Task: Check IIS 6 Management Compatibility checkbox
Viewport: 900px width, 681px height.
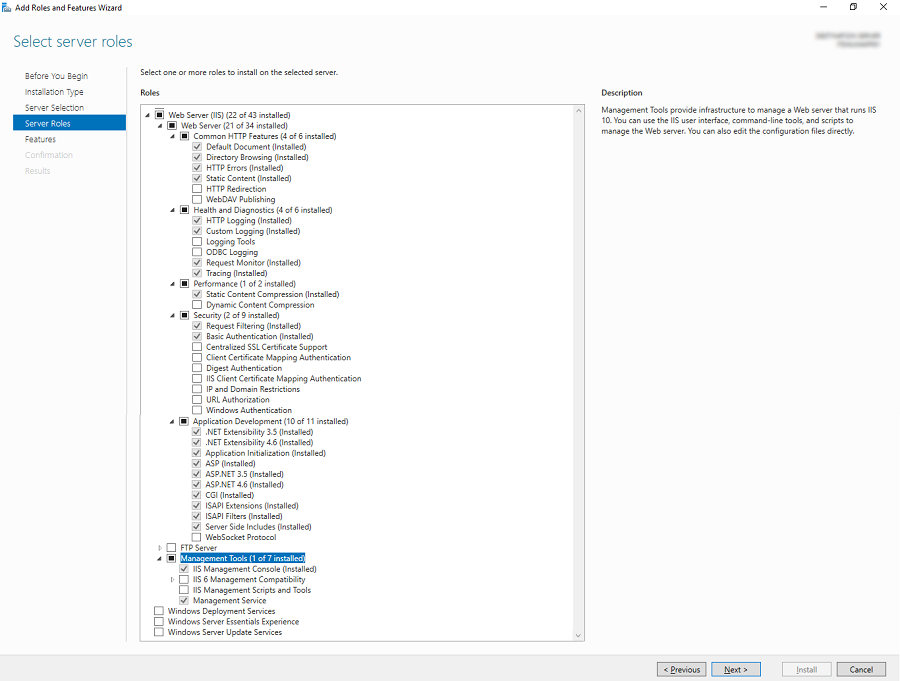Action: point(184,580)
